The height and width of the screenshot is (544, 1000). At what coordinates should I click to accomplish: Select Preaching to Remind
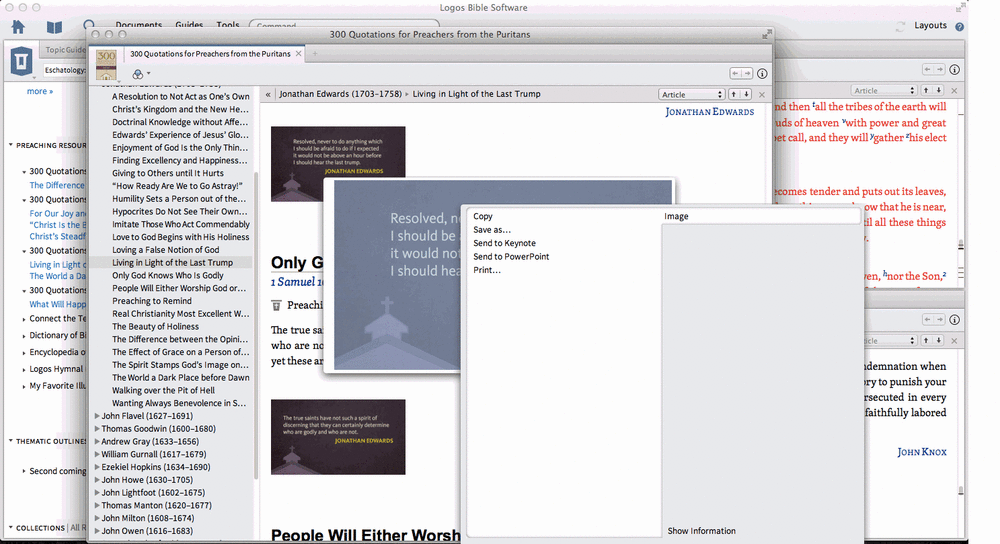(x=152, y=301)
